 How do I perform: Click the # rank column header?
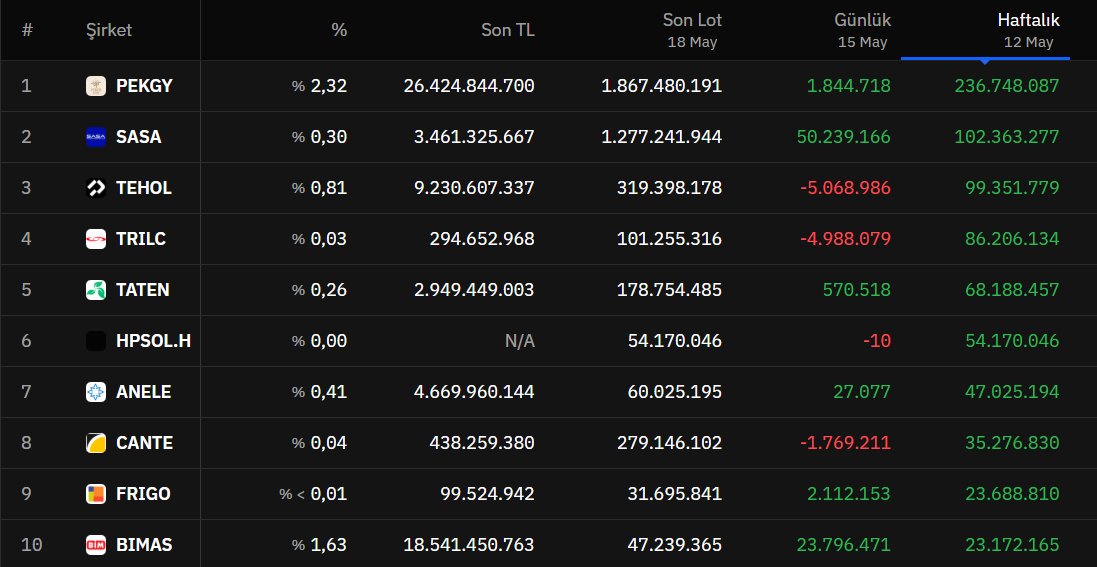27,30
